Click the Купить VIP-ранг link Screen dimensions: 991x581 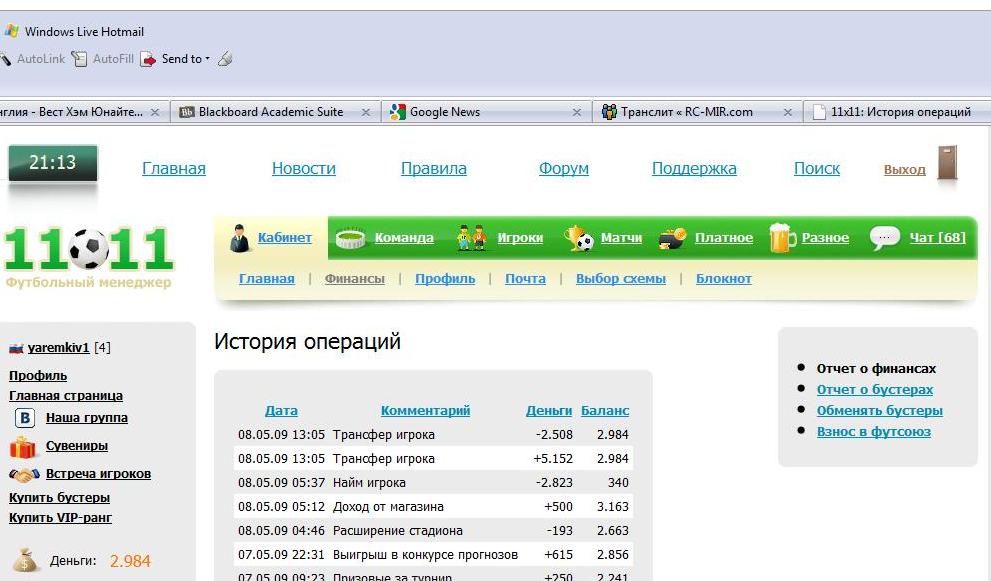pyautogui.click(x=60, y=518)
